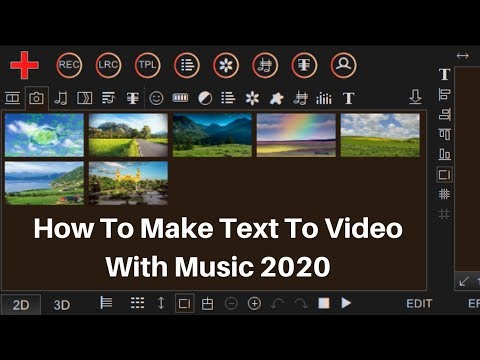Open the lyric lines with note tab
This screenshot has width=480, height=360.
tap(109, 98)
